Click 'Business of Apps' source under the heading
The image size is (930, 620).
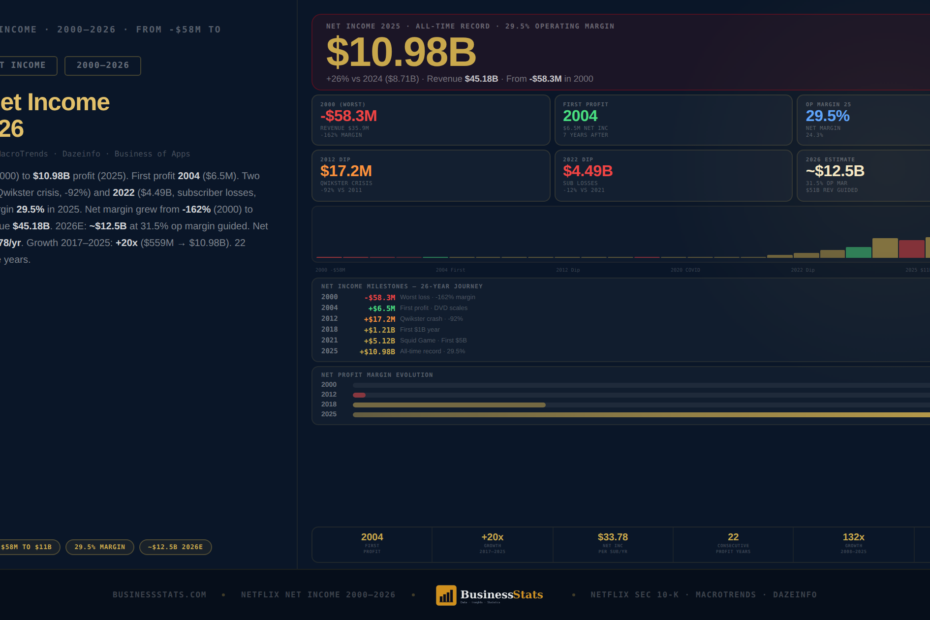pyautogui.click(x=152, y=154)
